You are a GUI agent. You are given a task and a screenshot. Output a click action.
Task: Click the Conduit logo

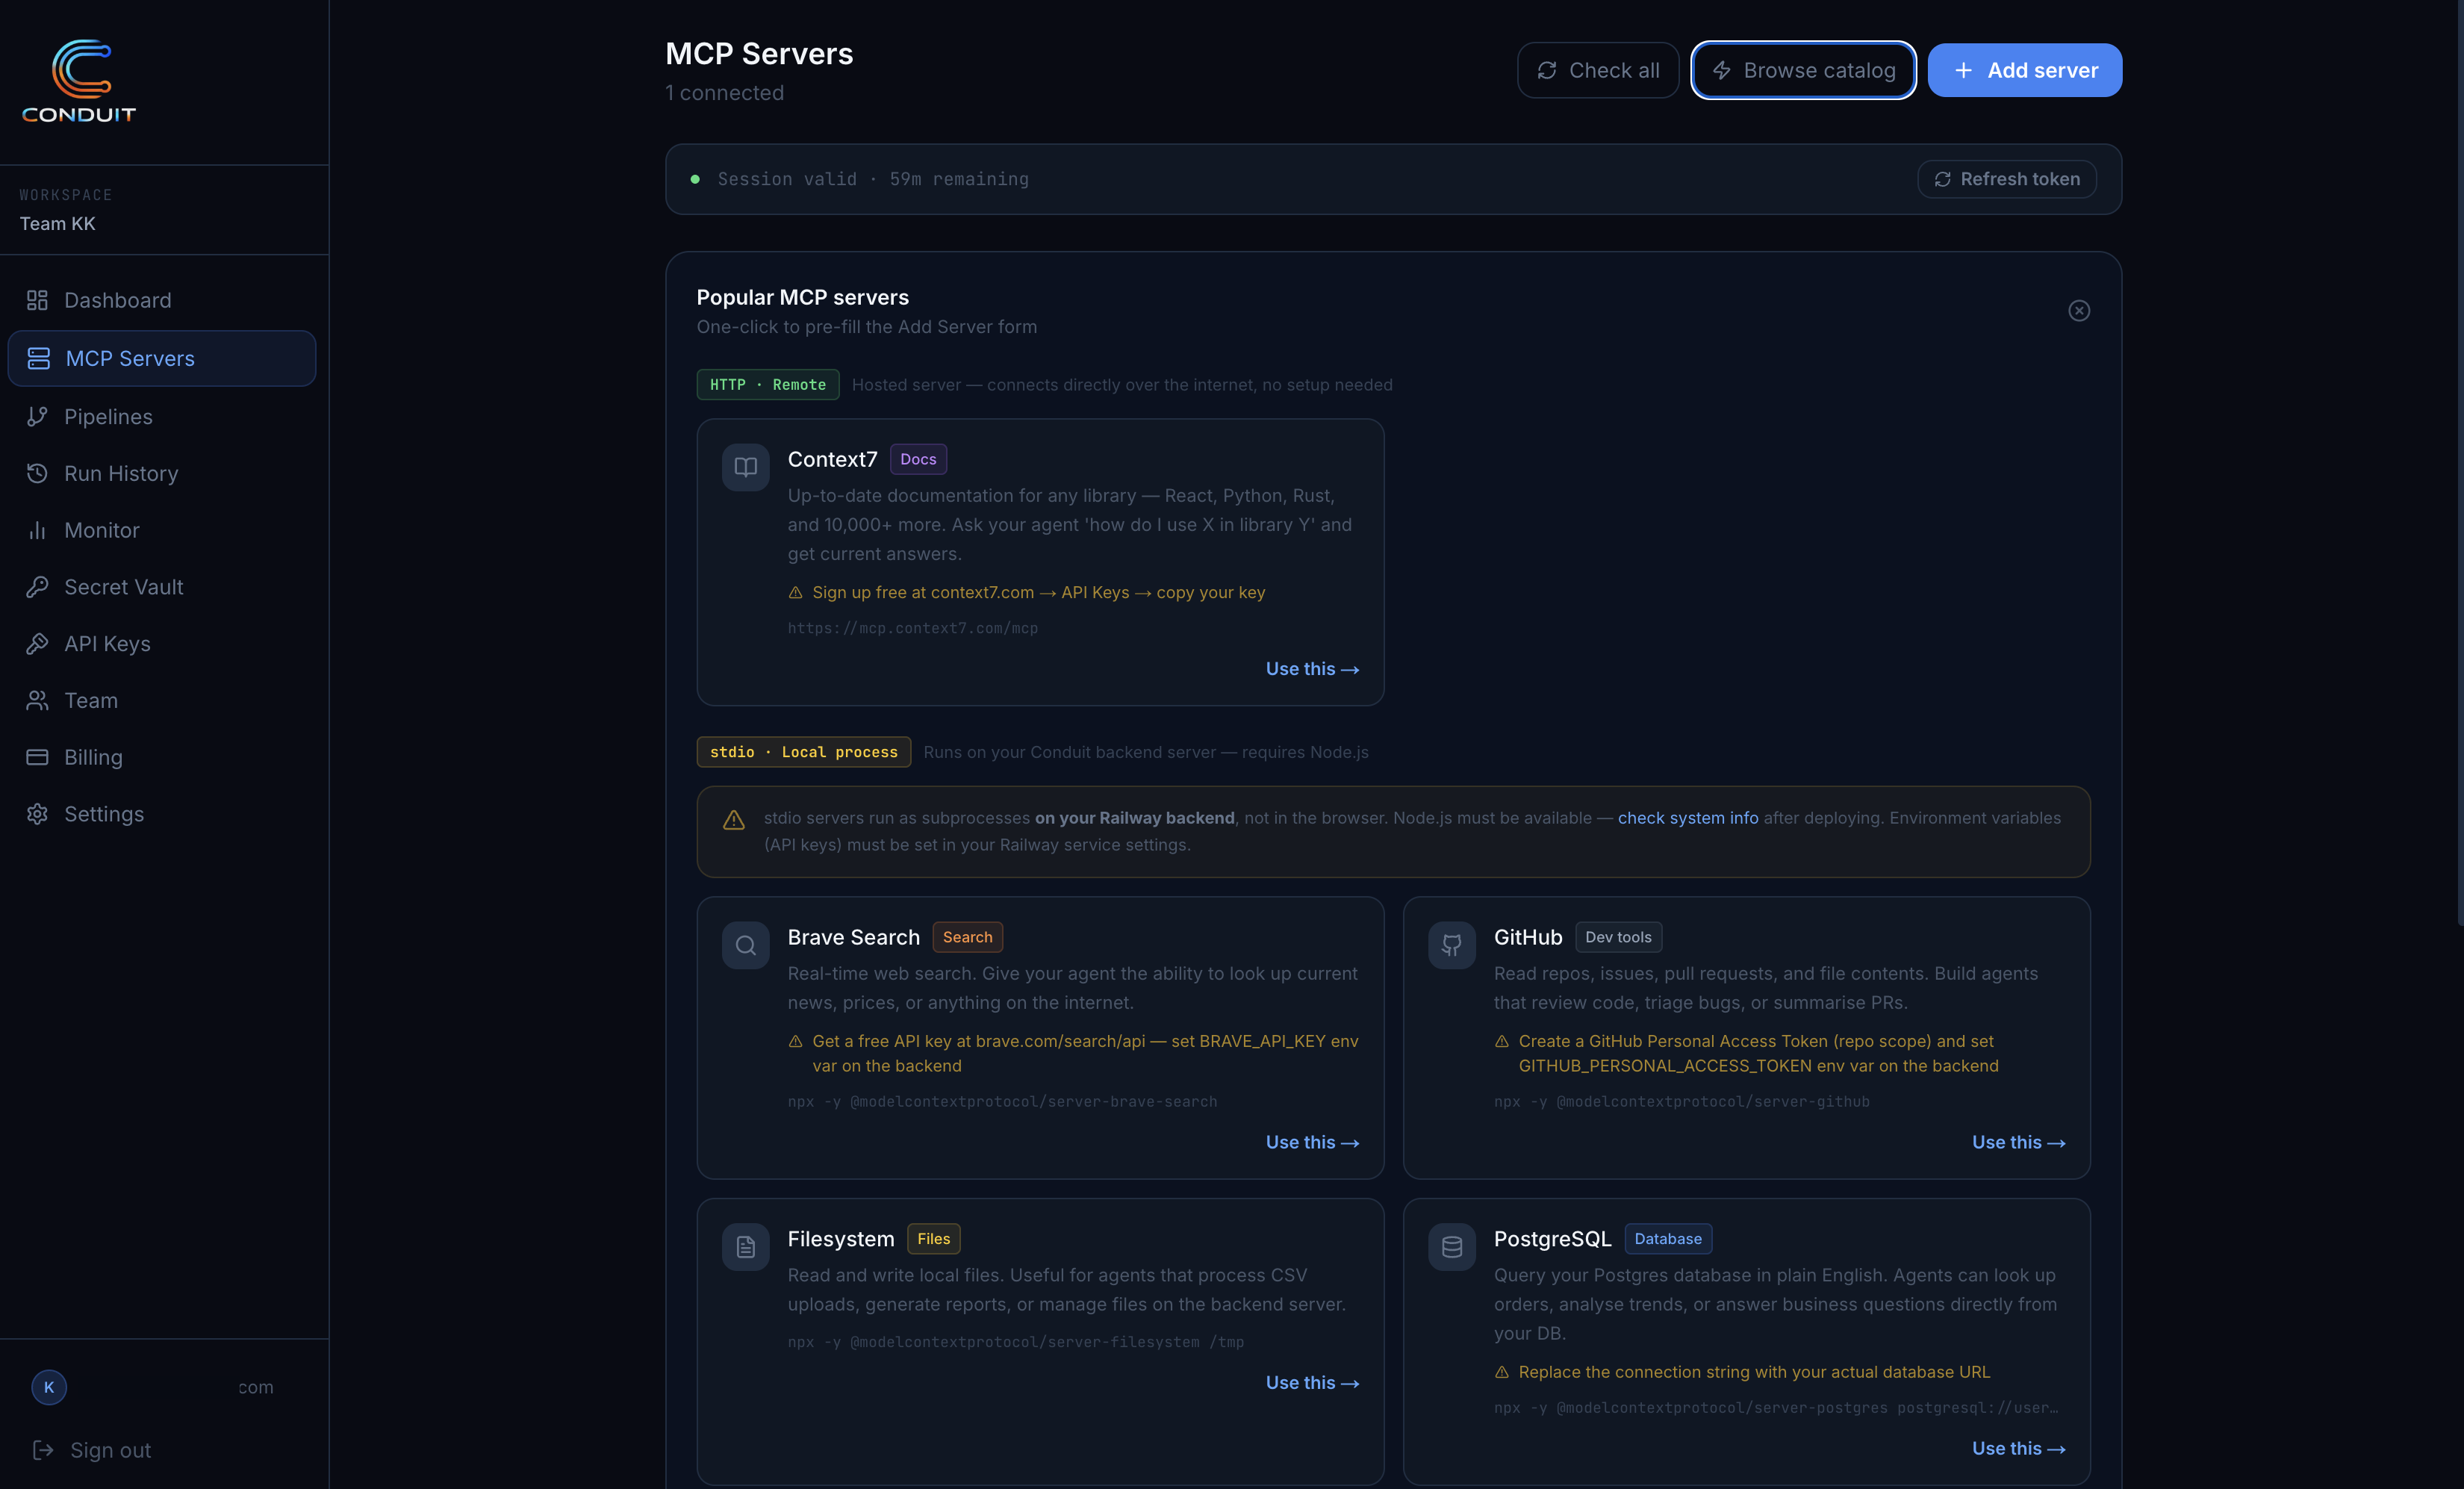[79, 81]
